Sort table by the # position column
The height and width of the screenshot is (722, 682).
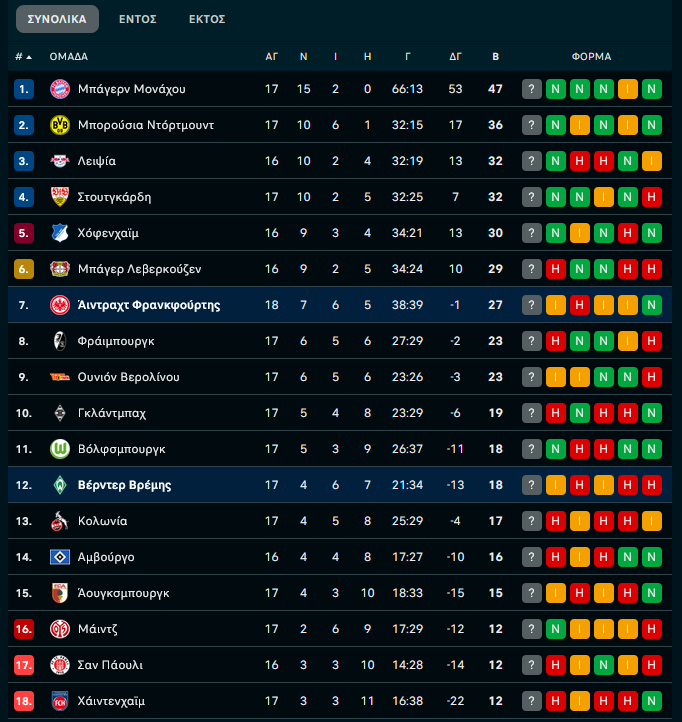coord(23,57)
